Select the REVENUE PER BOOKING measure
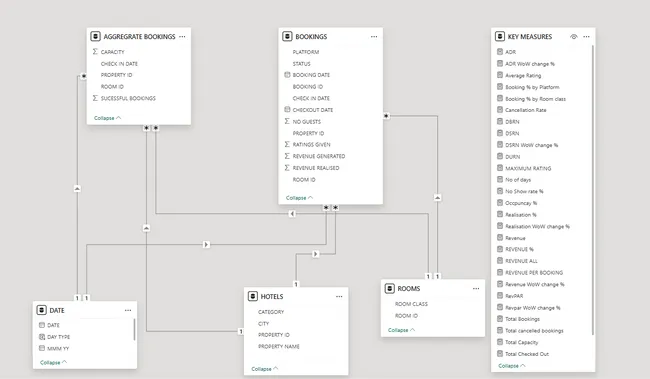The height and width of the screenshot is (379, 650). (x=530, y=273)
